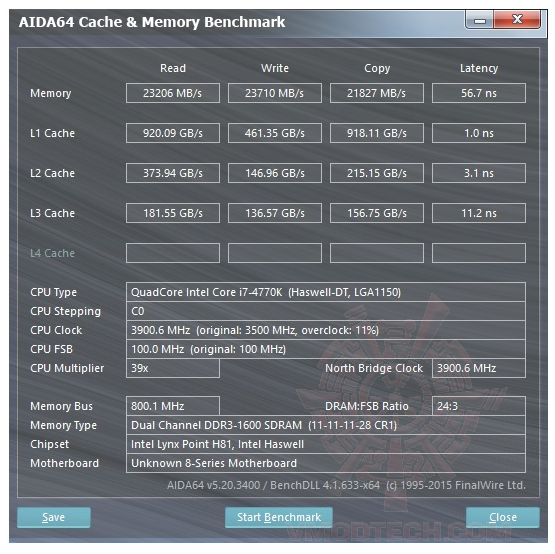
Task: Select L2 Cache Write 146.96 GB/s
Action: click(x=275, y=173)
